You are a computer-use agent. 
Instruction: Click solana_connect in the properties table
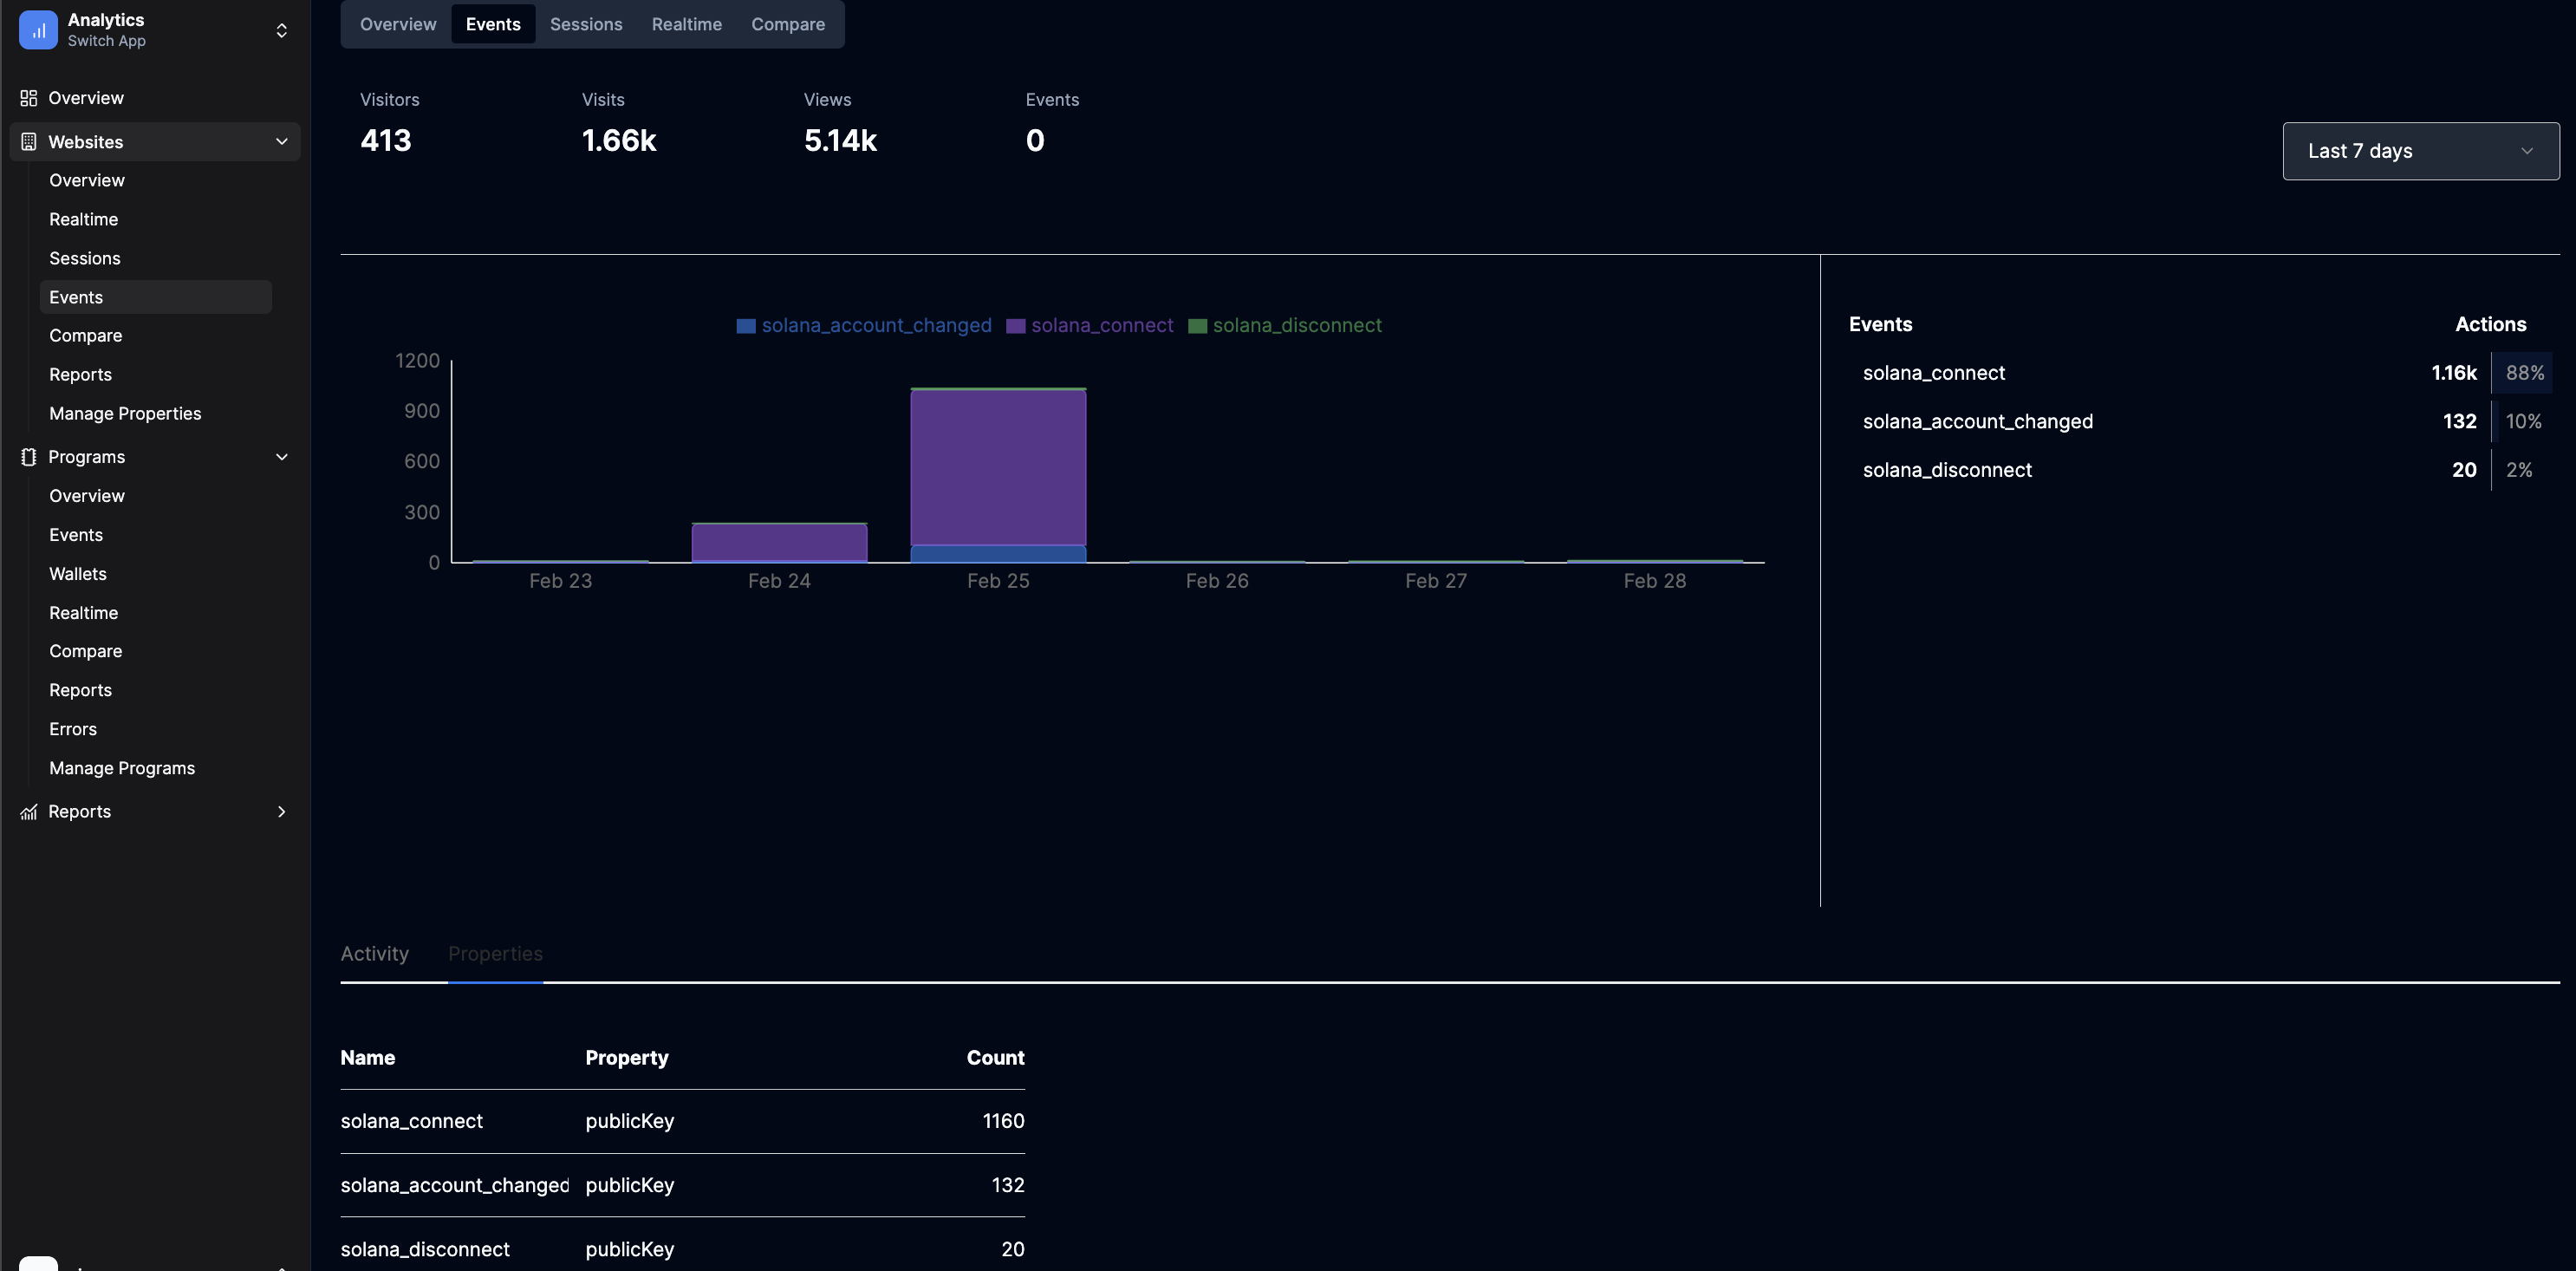point(411,1122)
